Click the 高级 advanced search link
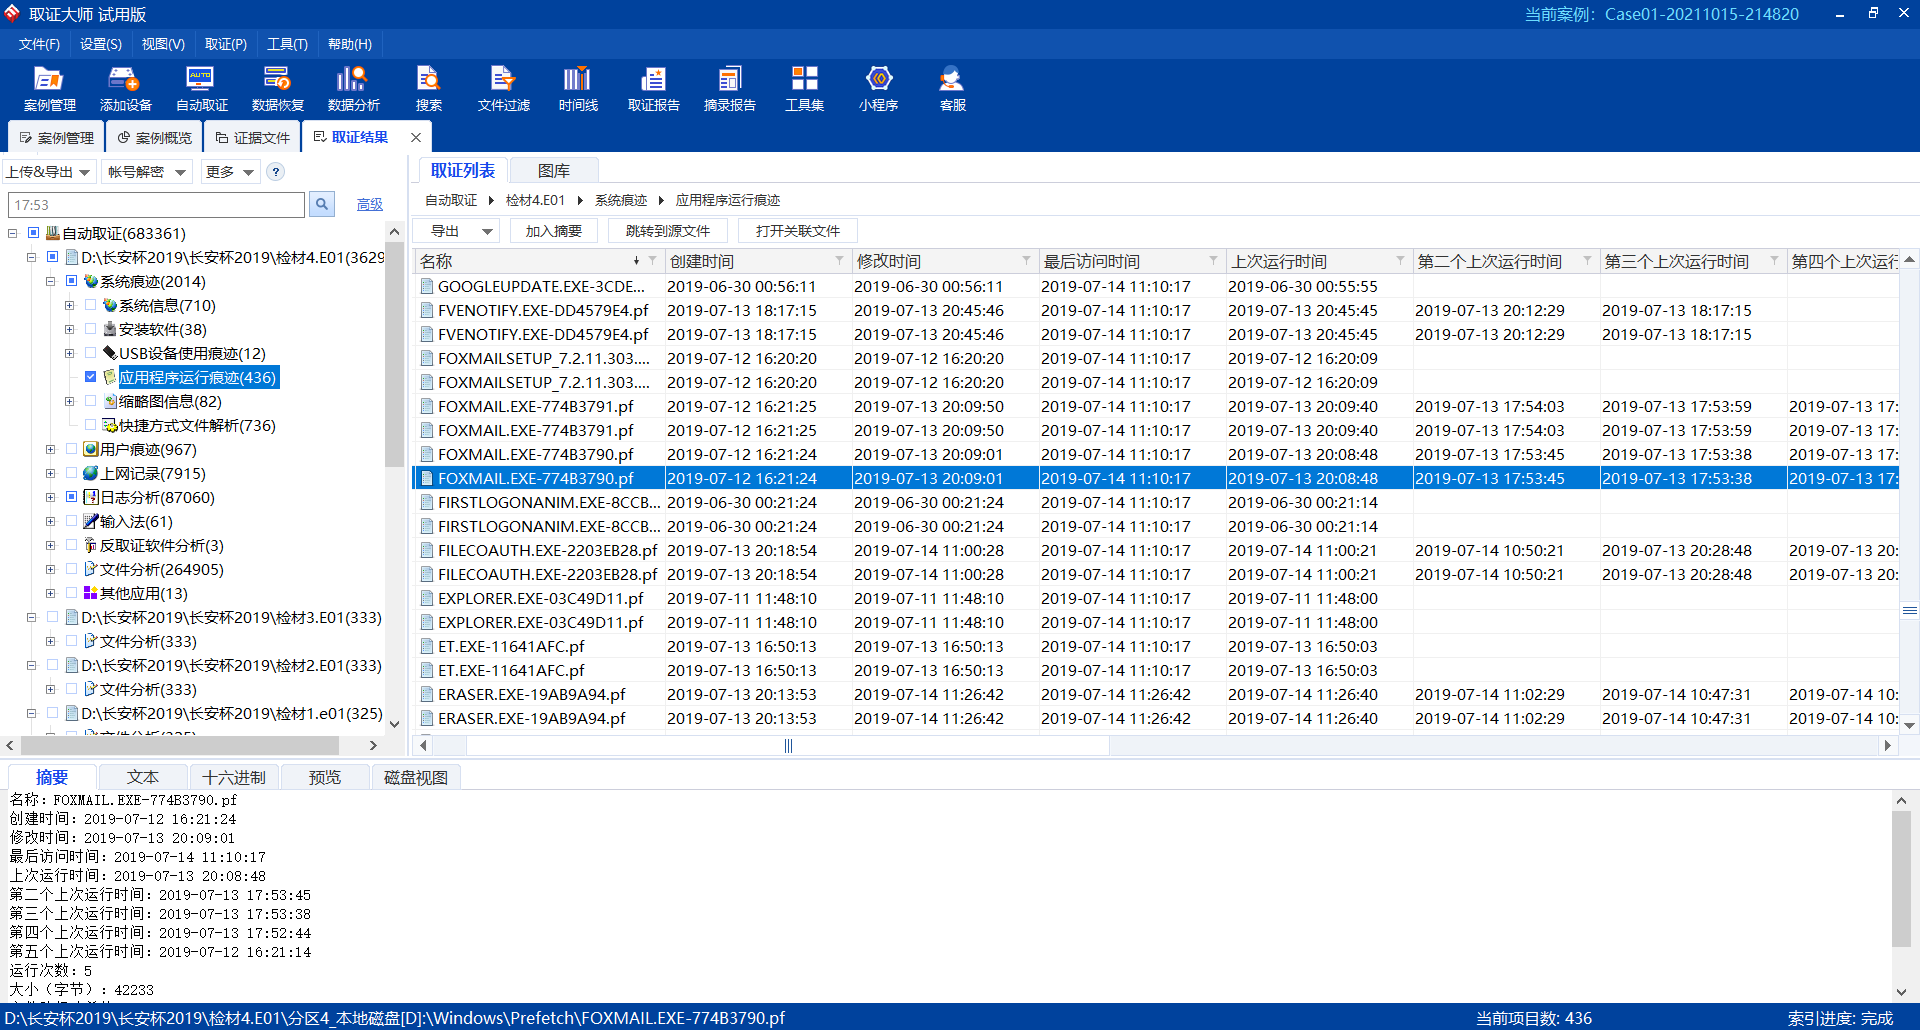The height and width of the screenshot is (1030, 1920). click(370, 205)
